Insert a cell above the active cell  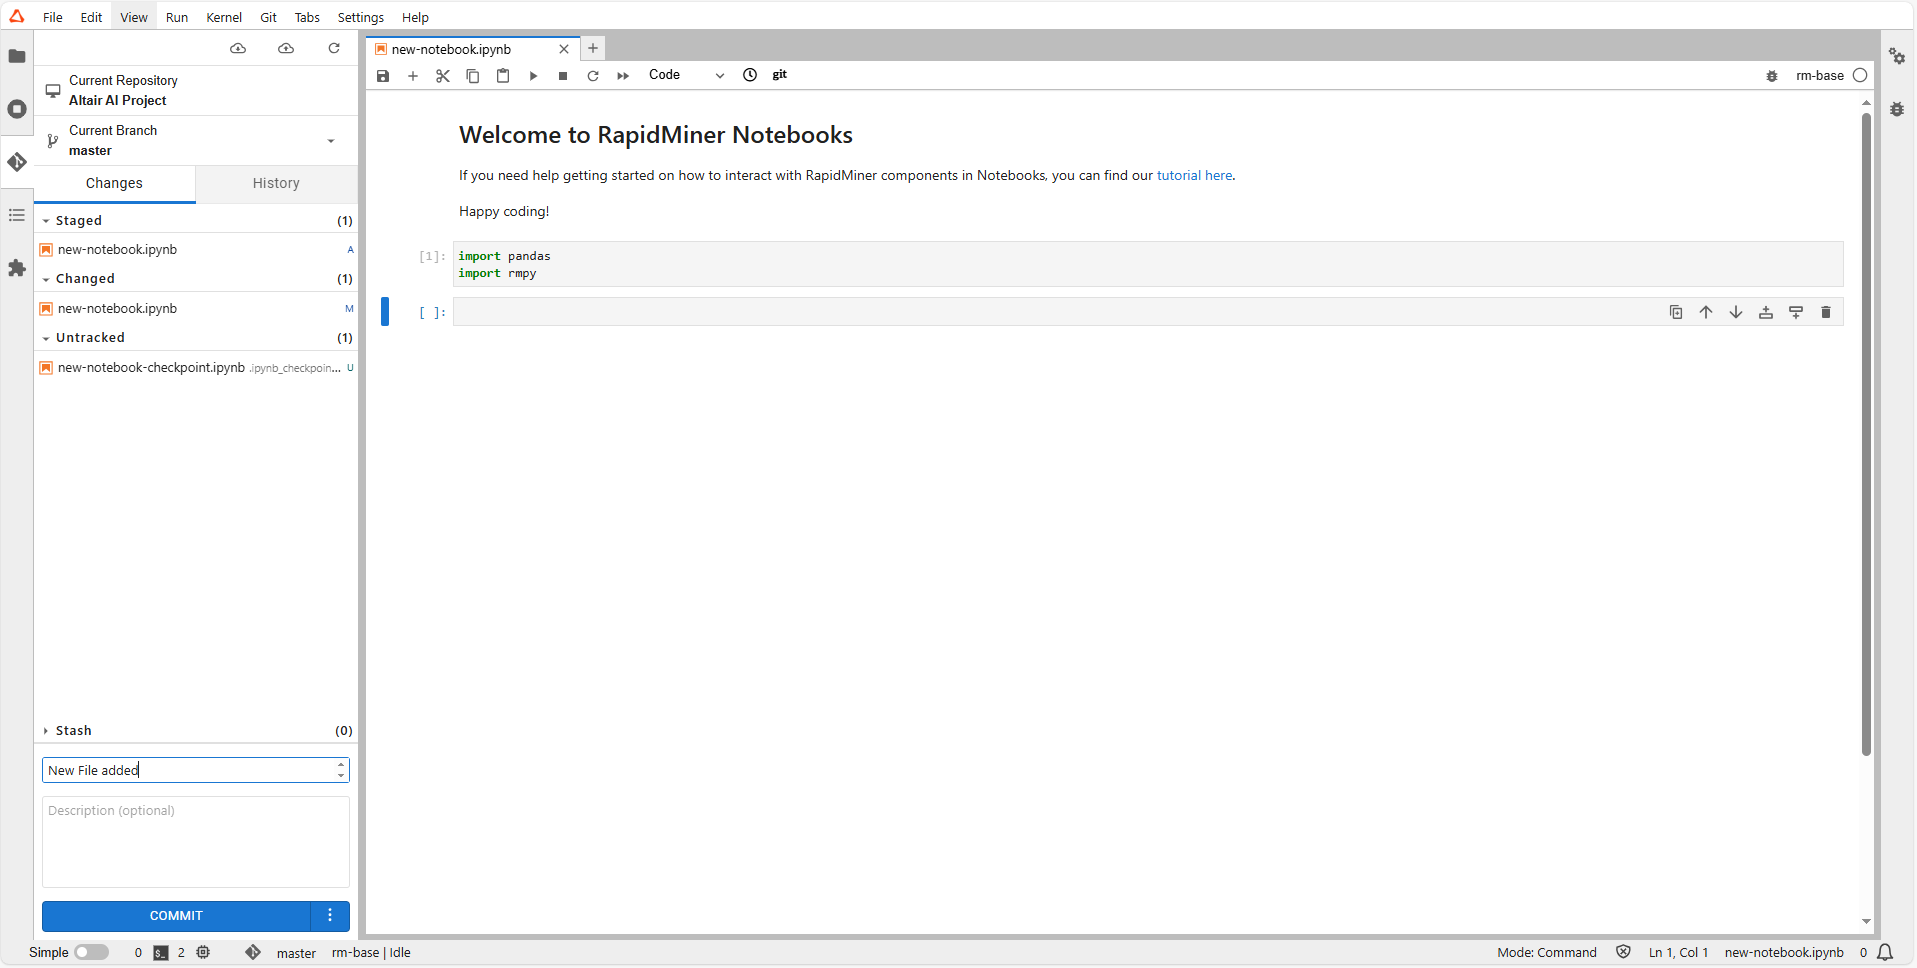tap(1766, 312)
